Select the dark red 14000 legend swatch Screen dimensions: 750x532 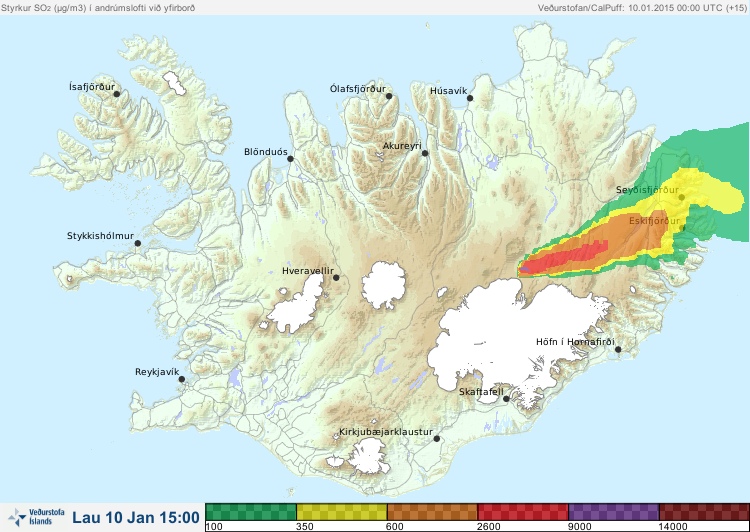704,512
